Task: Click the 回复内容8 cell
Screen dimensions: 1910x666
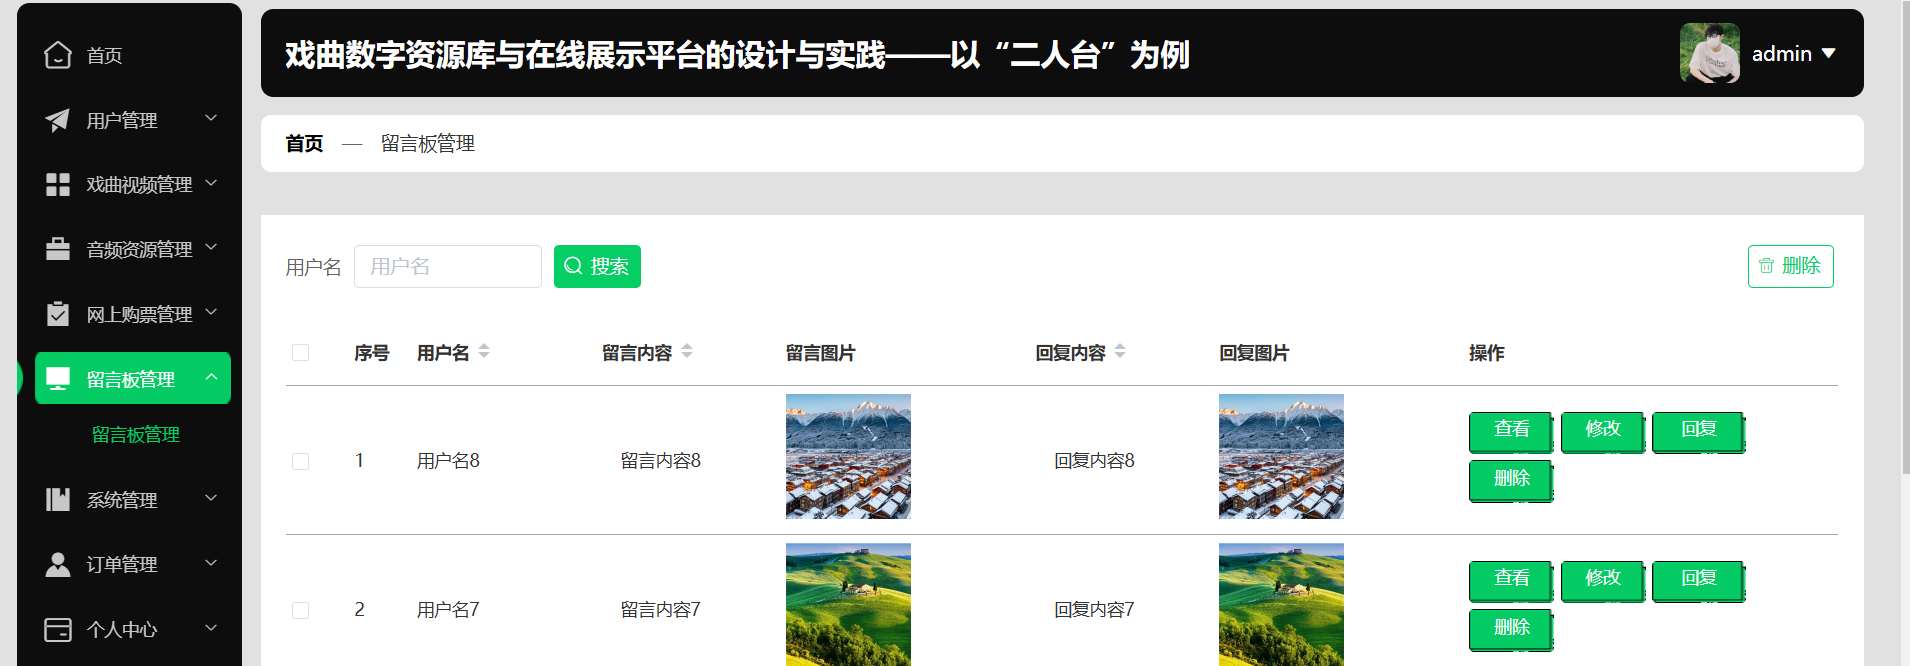Action: click(1095, 461)
